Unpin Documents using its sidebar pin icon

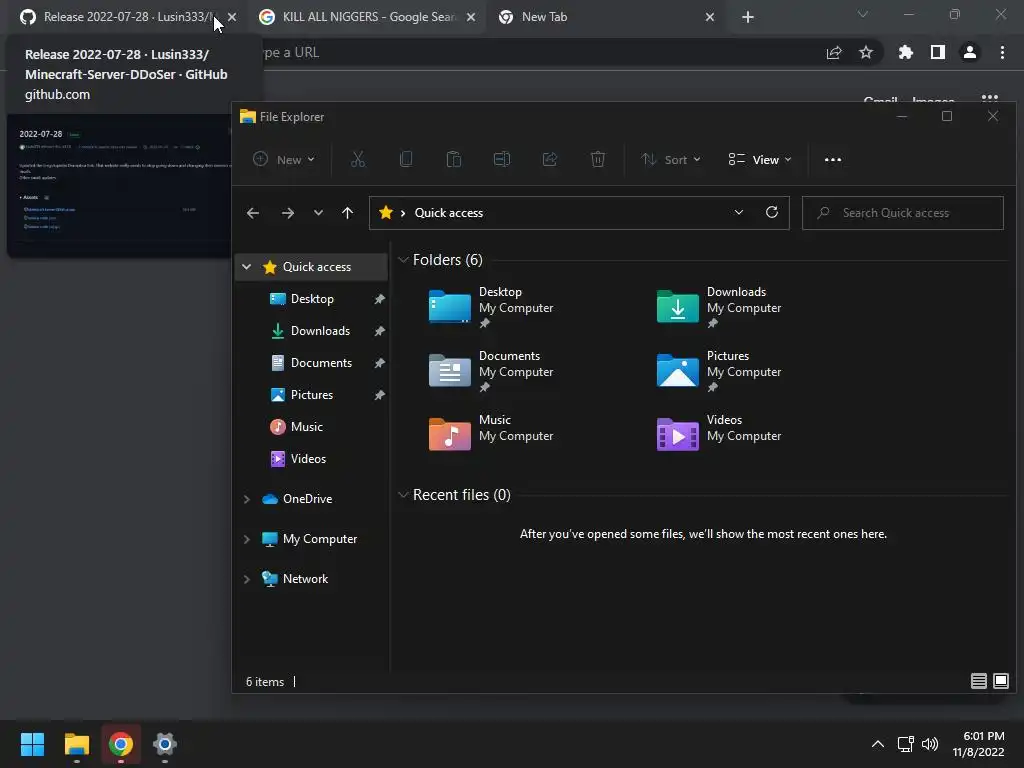(379, 363)
